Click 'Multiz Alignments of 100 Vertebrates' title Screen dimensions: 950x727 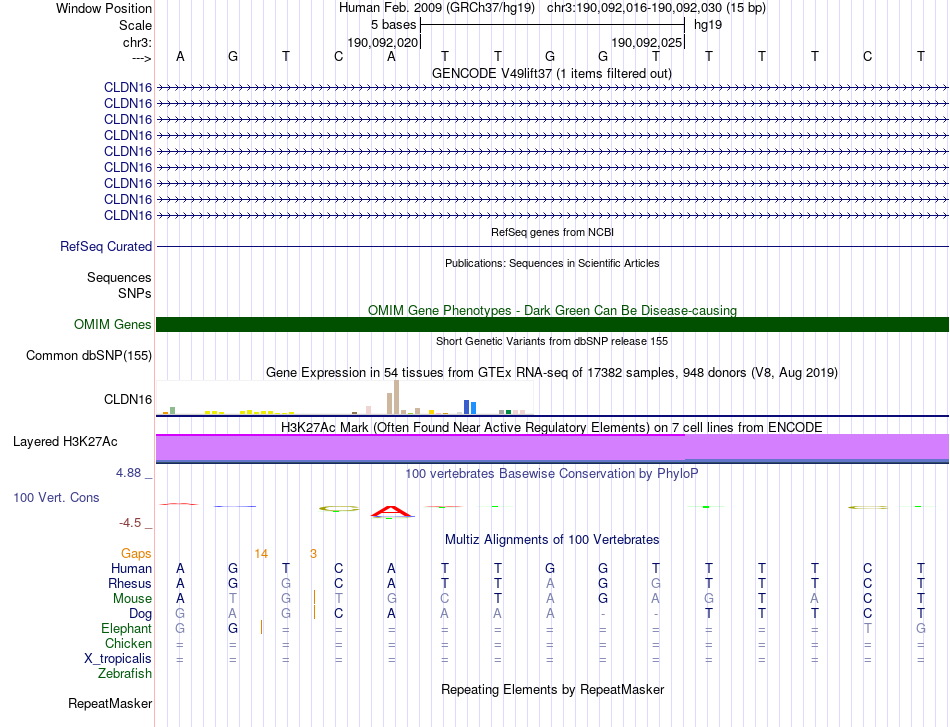[552, 539]
